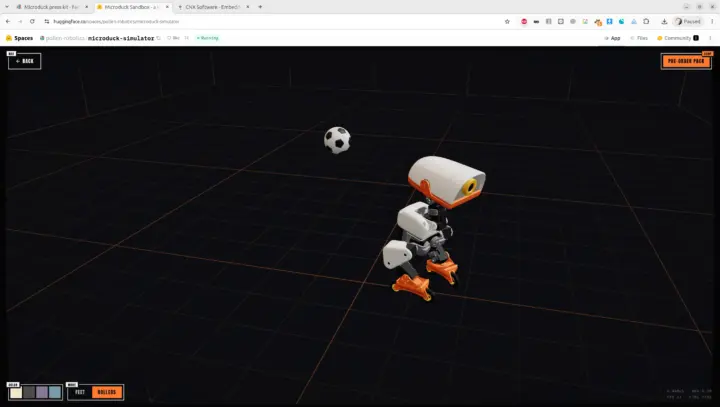
Task: Open the pollen-robotics owner link
Action: click(65, 38)
